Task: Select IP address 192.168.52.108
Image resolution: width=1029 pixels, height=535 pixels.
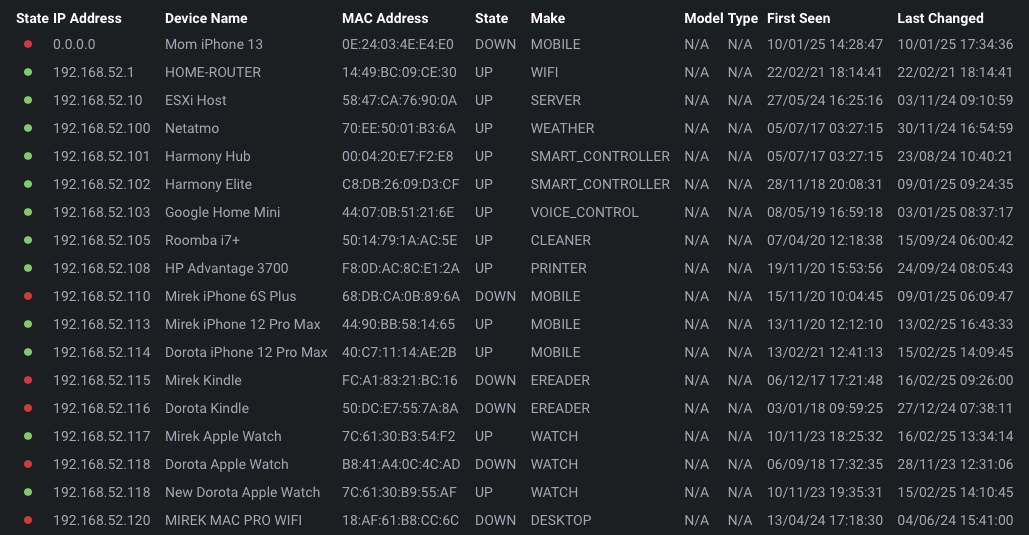Action: pos(102,268)
